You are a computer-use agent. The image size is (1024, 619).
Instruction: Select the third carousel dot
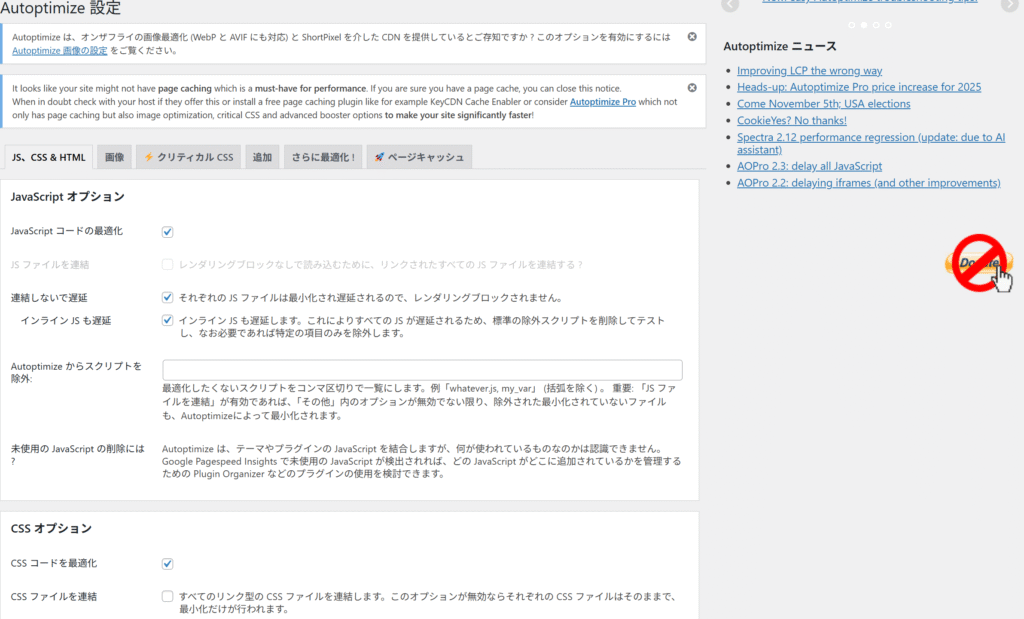(876, 25)
